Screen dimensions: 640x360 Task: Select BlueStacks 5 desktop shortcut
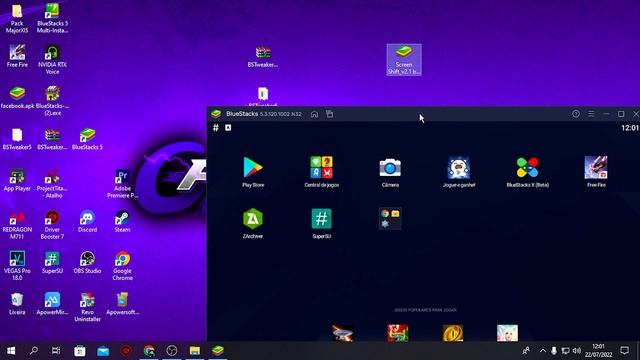click(x=87, y=139)
